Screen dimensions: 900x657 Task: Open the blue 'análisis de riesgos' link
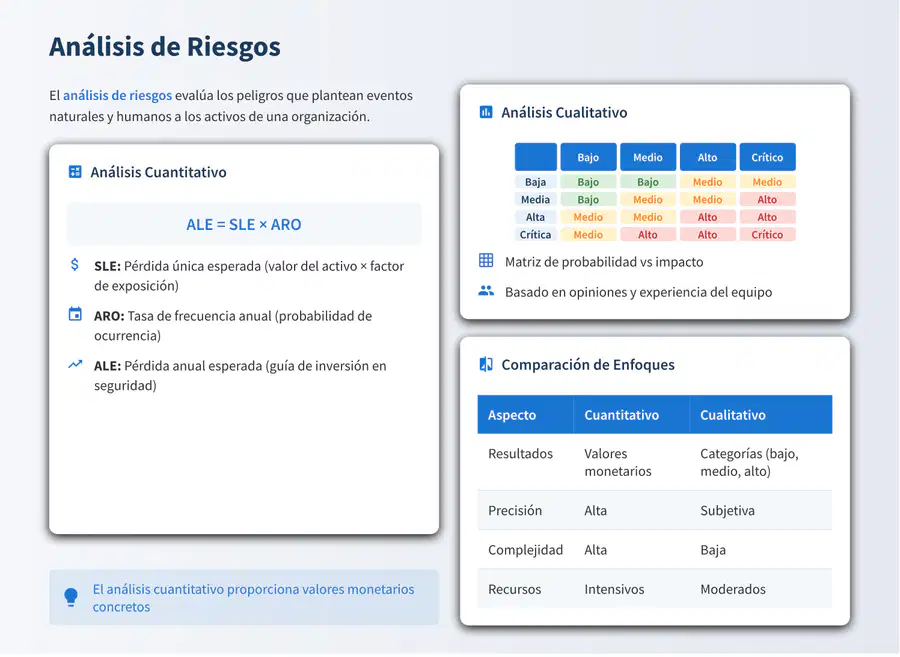(117, 95)
